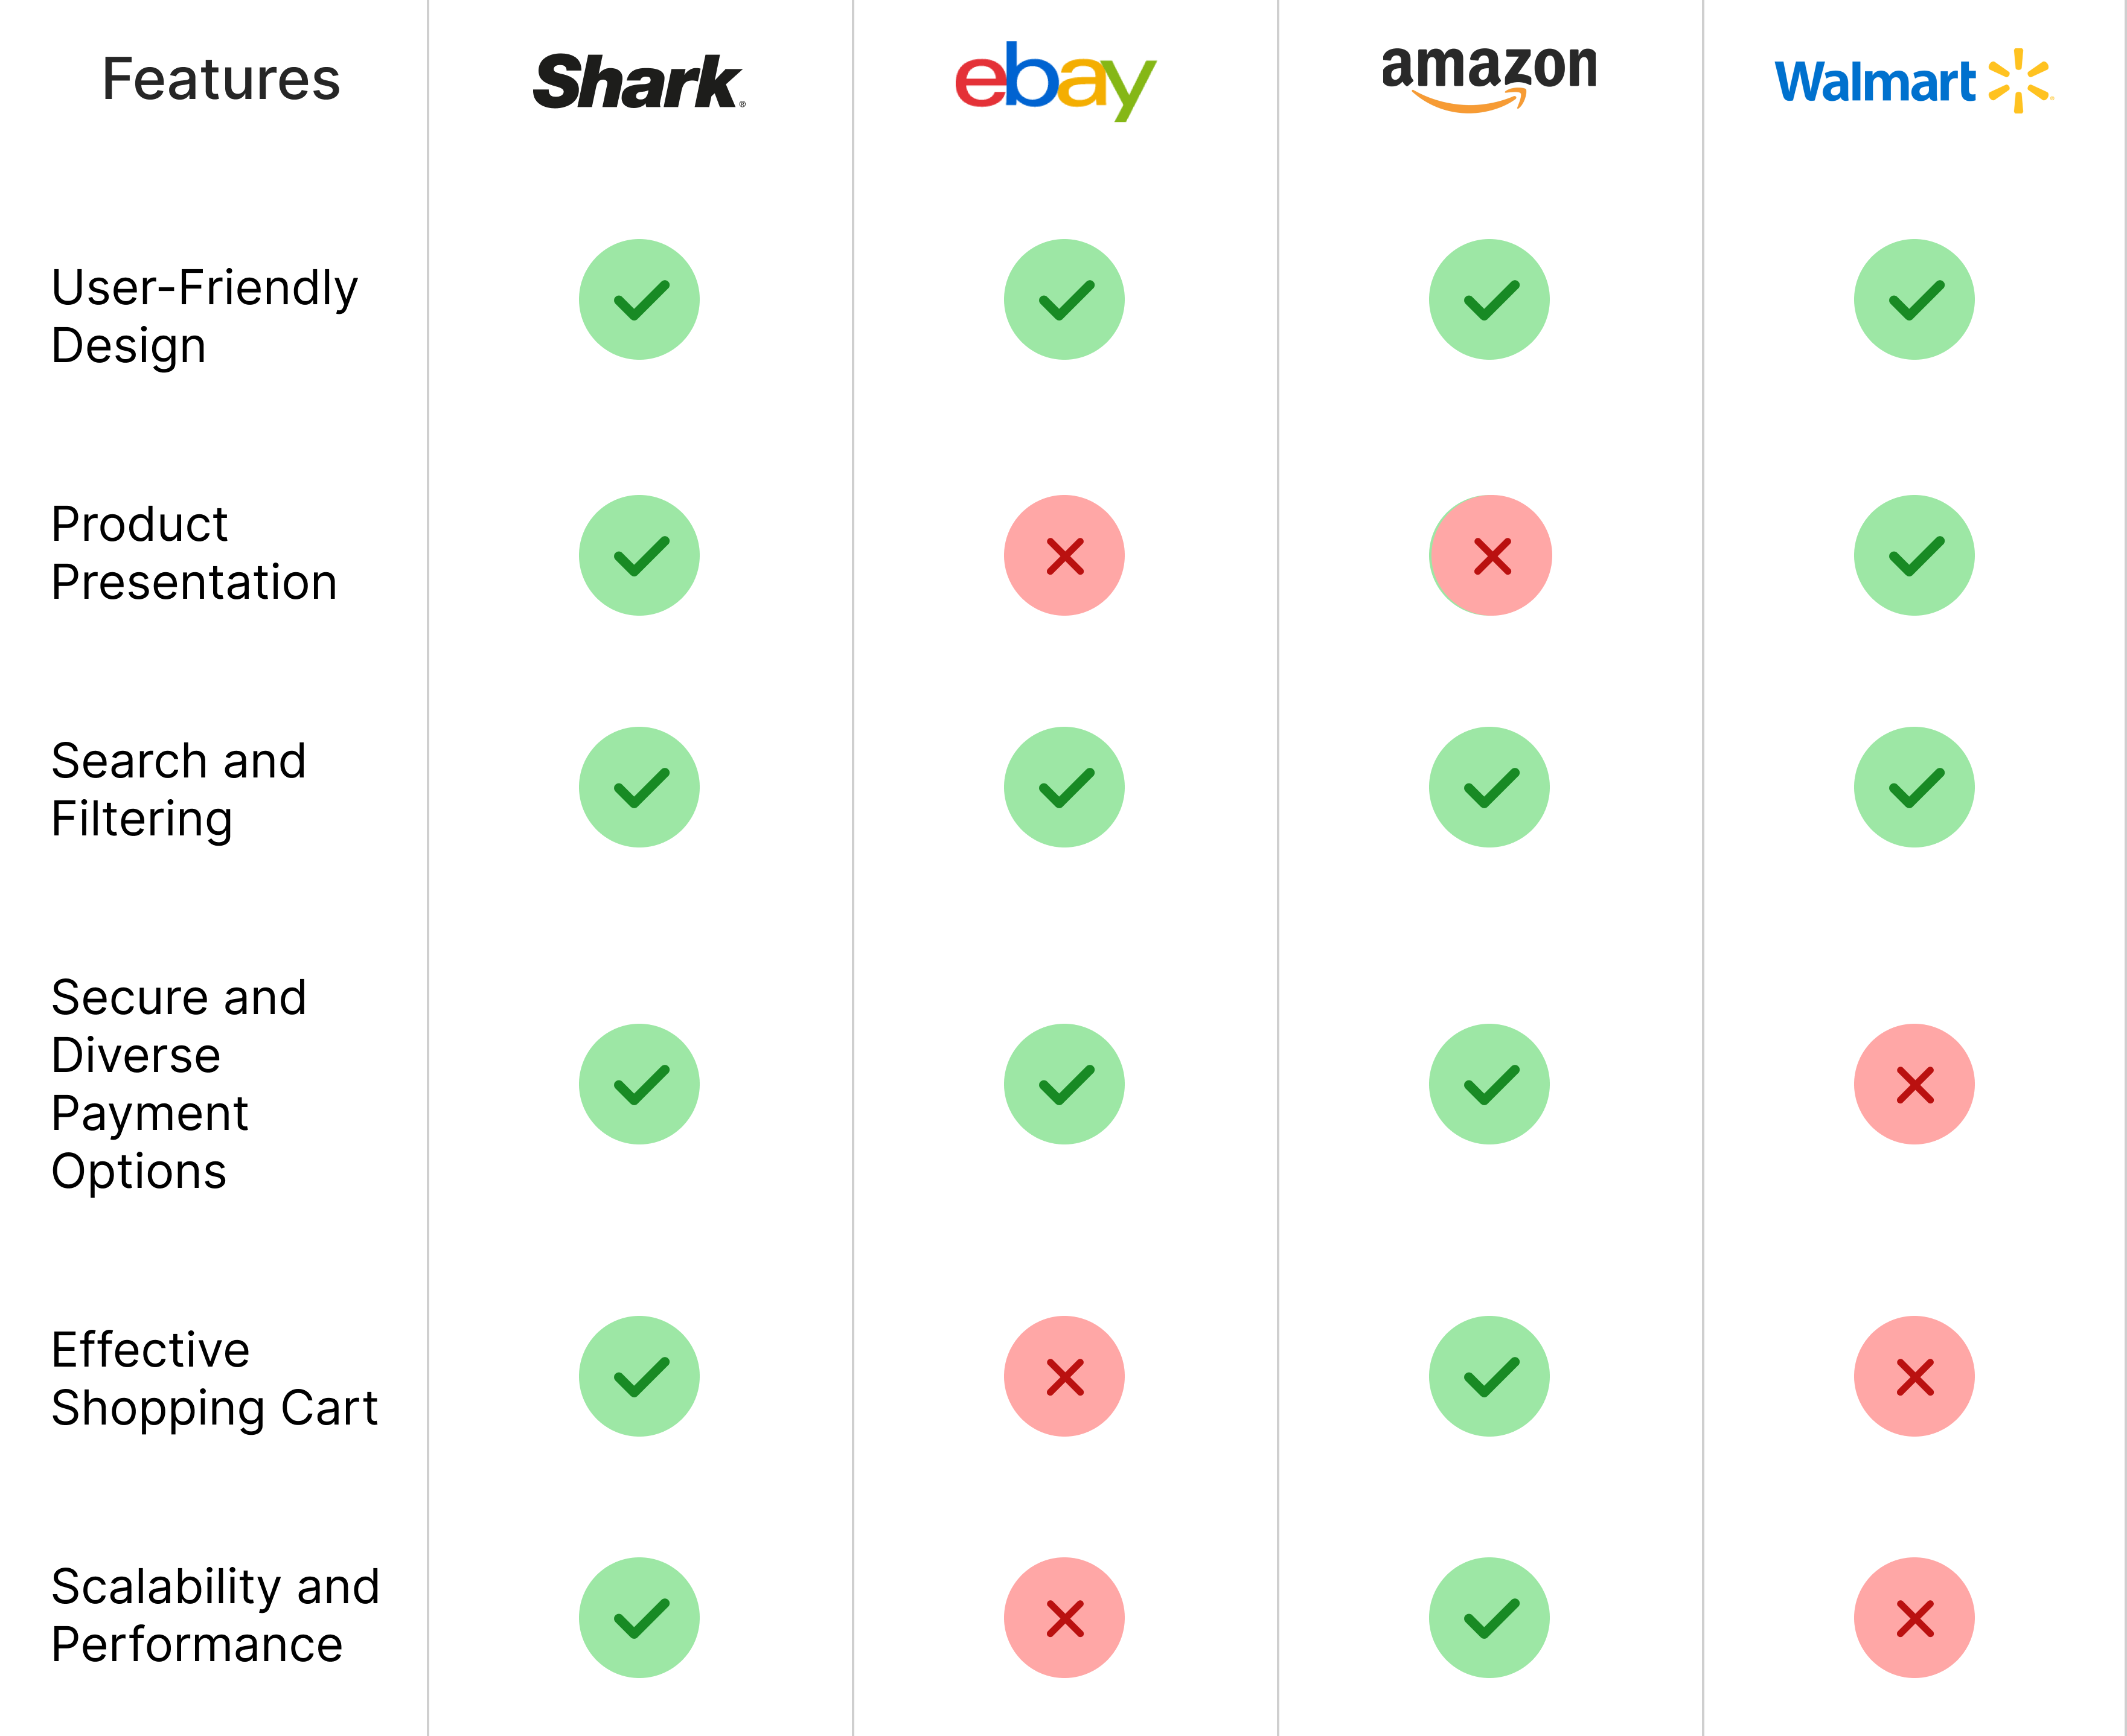Select the Secure and Diverse Payment Options label
This screenshot has width=2127, height=1736.
(178, 1084)
